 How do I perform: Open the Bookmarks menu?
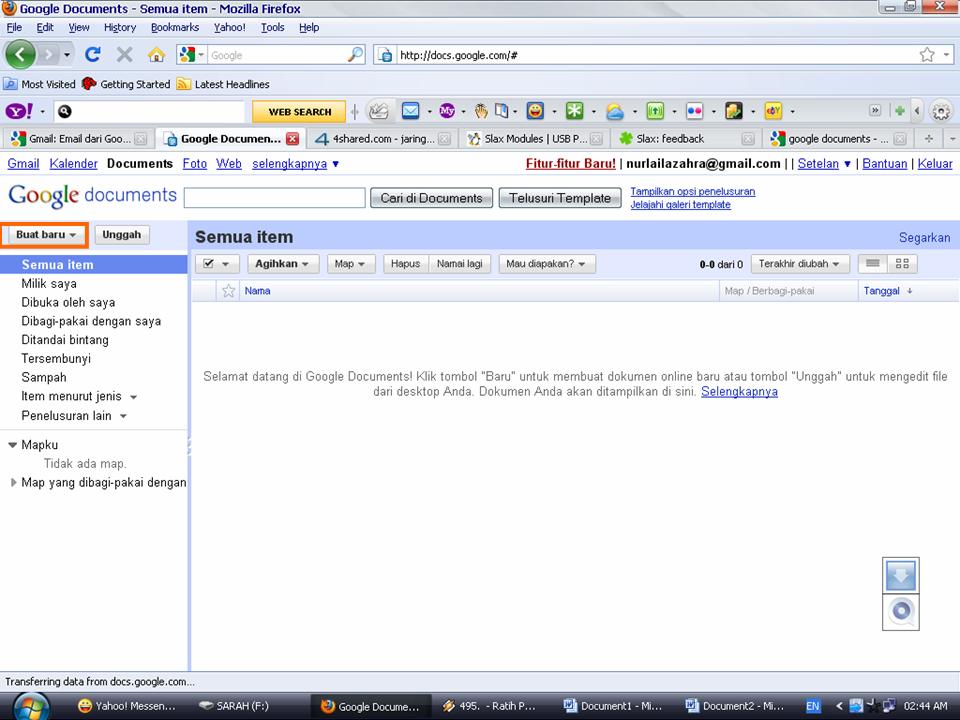(x=174, y=28)
